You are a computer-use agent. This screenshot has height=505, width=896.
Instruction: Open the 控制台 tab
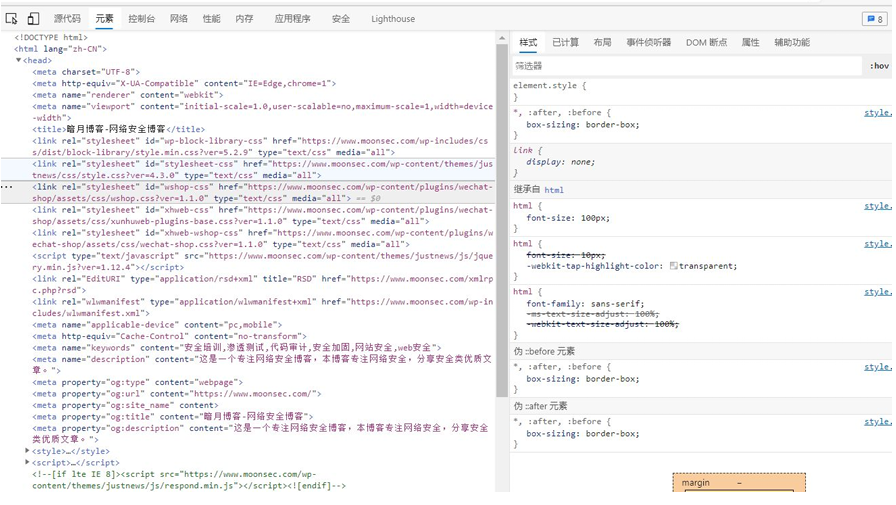tap(142, 19)
